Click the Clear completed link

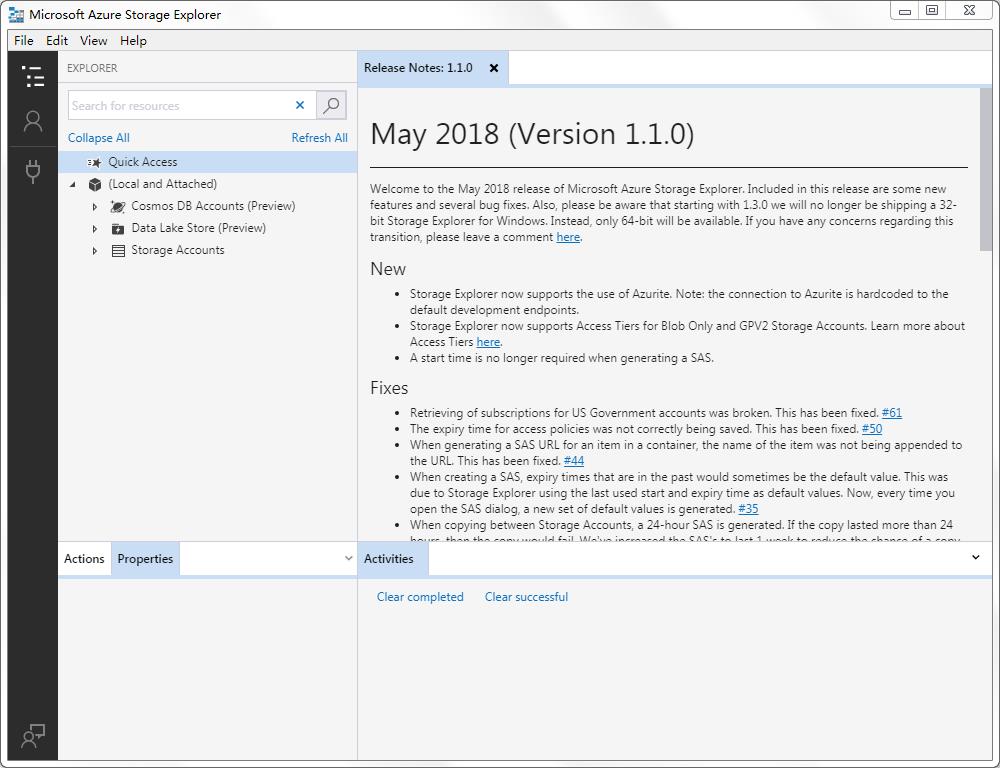pyautogui.click(x=420, y=597)
